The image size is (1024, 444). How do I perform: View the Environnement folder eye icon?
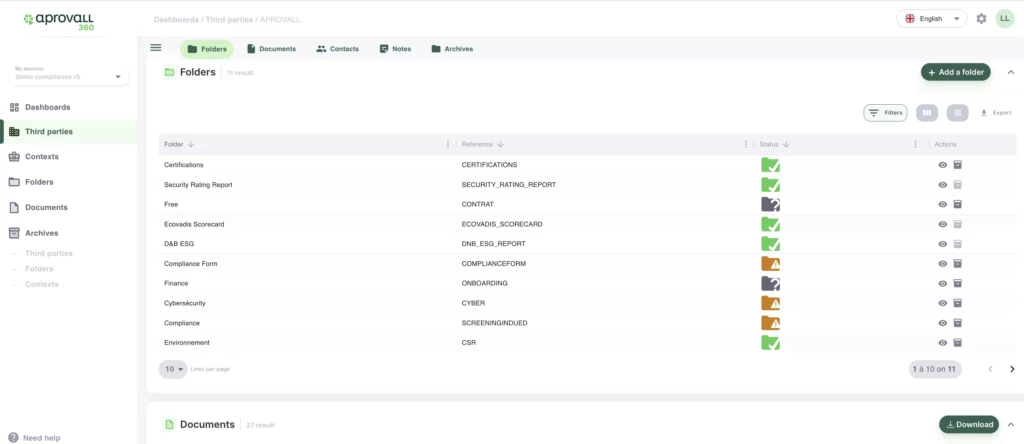tap(942, 343)
